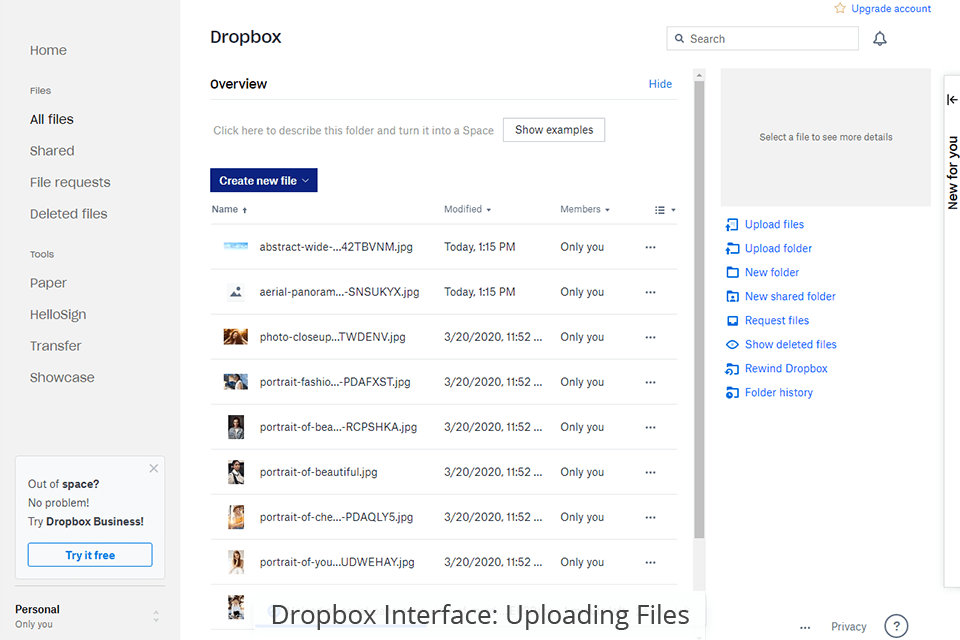This screenshot has width=960, height=640.
Task: Select Deleted files in the sidebar
Action: click(x=68, y=213)
